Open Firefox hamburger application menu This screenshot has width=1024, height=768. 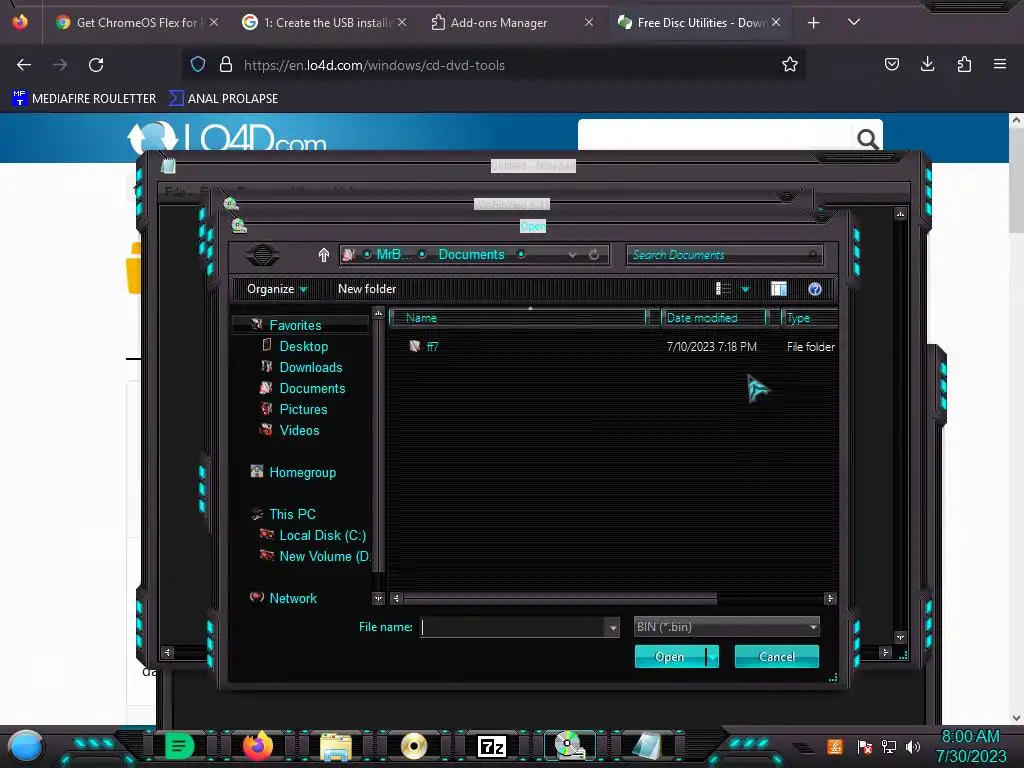click(1000, 64)
